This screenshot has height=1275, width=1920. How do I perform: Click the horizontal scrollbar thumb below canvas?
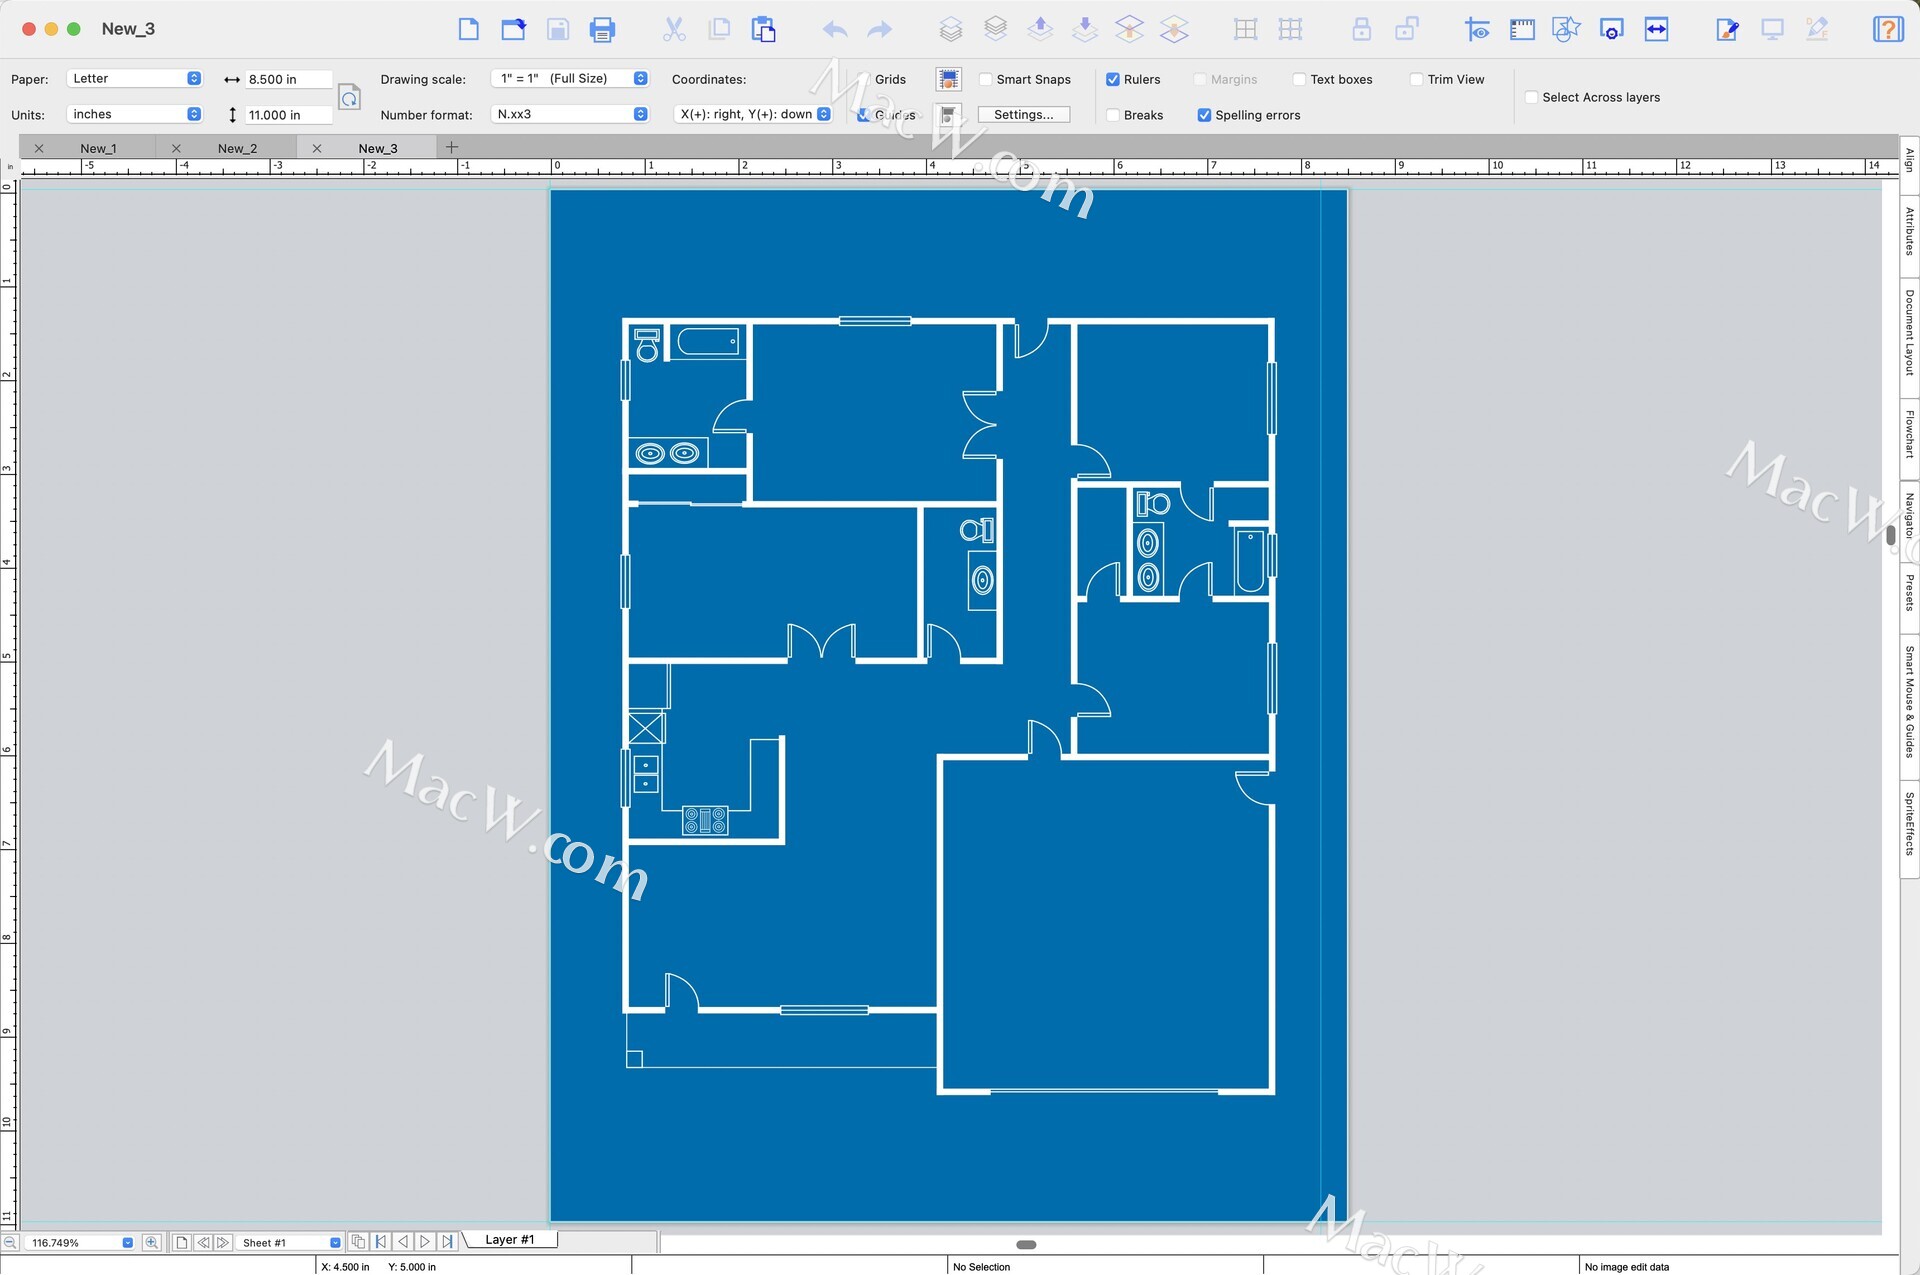1026,1245
